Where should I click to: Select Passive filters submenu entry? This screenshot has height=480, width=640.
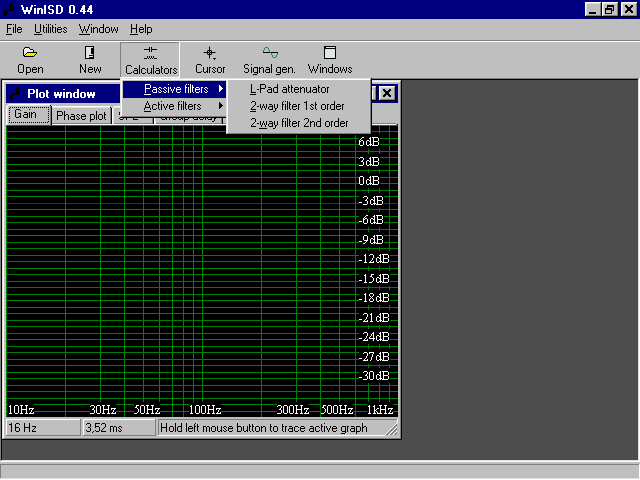click(x=174, y=89)
